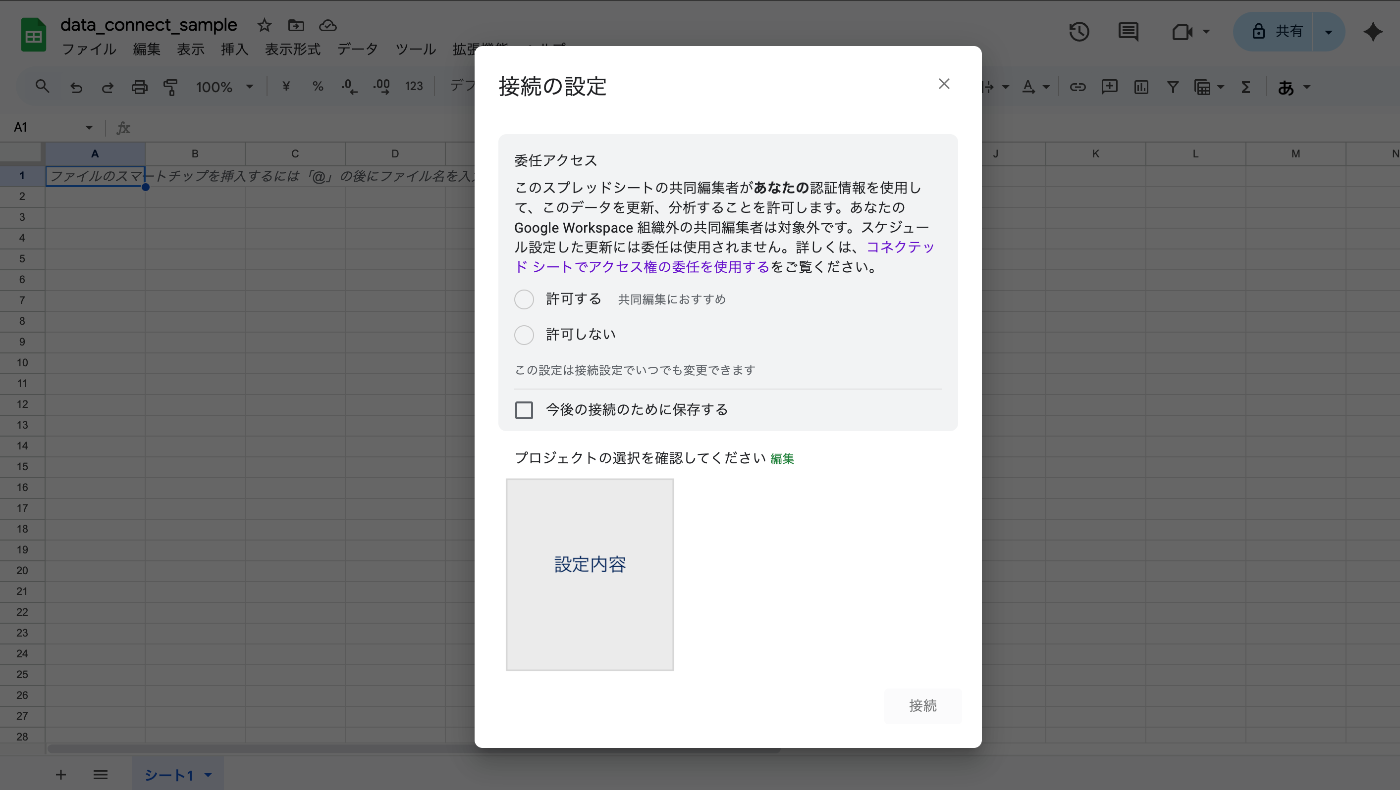Select the 許可する radio button
Image resolution: width=1400 pixels, height=790 pixels.
pos(524,299)
